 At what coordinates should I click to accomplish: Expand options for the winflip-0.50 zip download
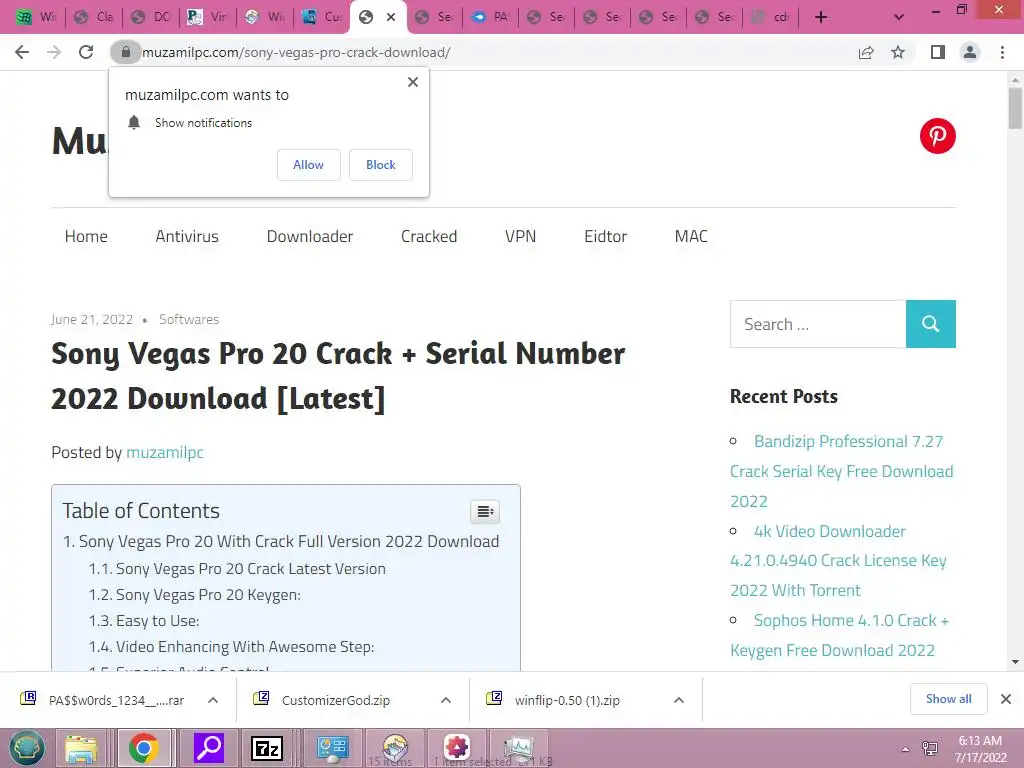click(679, 700)
